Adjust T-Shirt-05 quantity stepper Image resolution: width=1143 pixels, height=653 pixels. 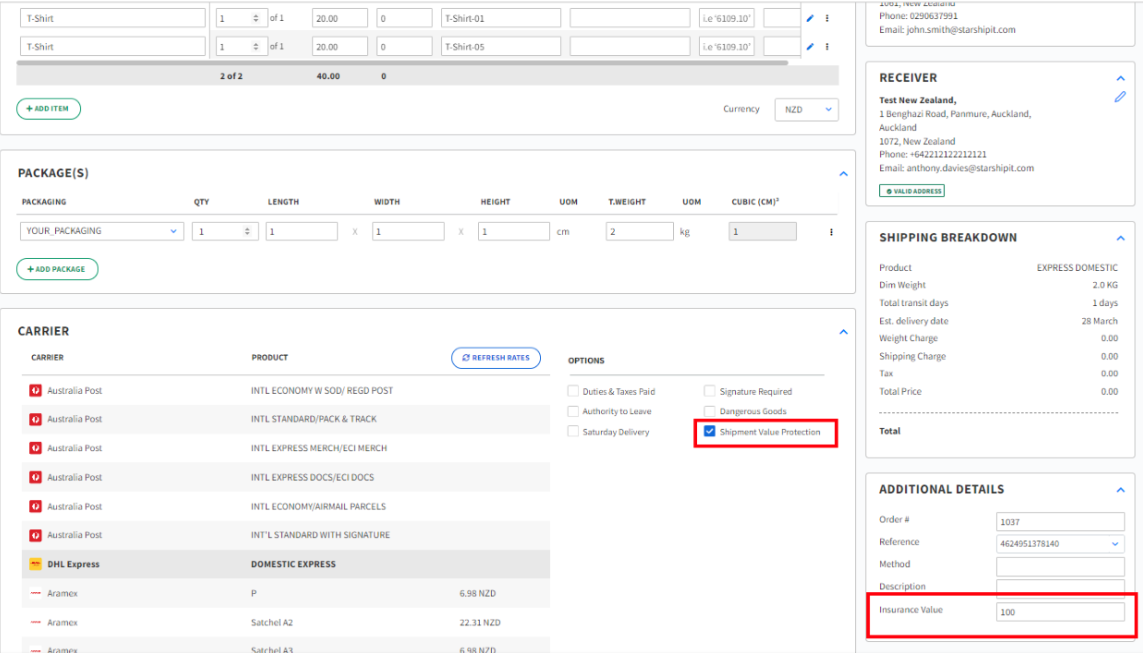(255, 47)
